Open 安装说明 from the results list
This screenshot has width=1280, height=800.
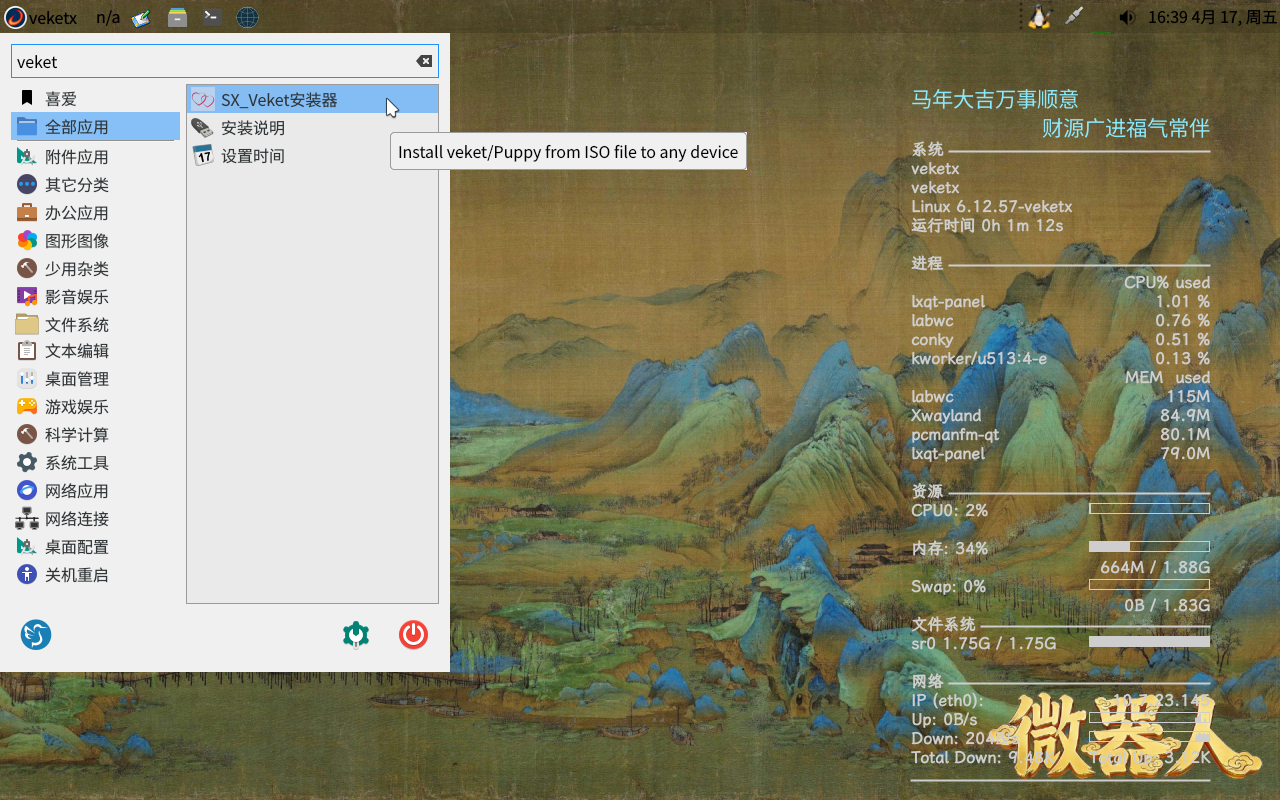(x=253, y=128)
